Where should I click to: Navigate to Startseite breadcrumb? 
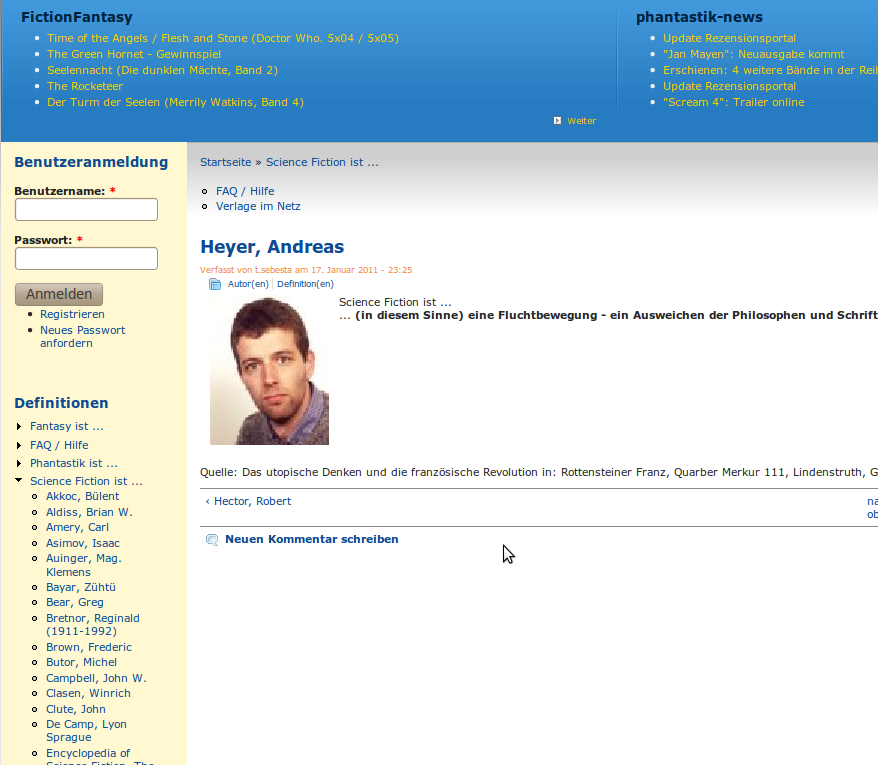pos(225,162)
